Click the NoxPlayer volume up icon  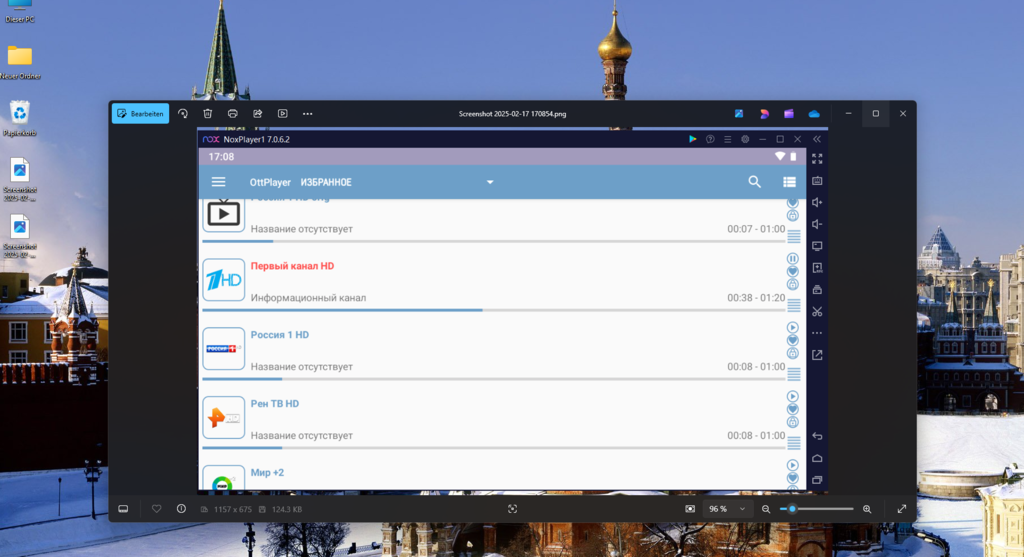point(817,202)
